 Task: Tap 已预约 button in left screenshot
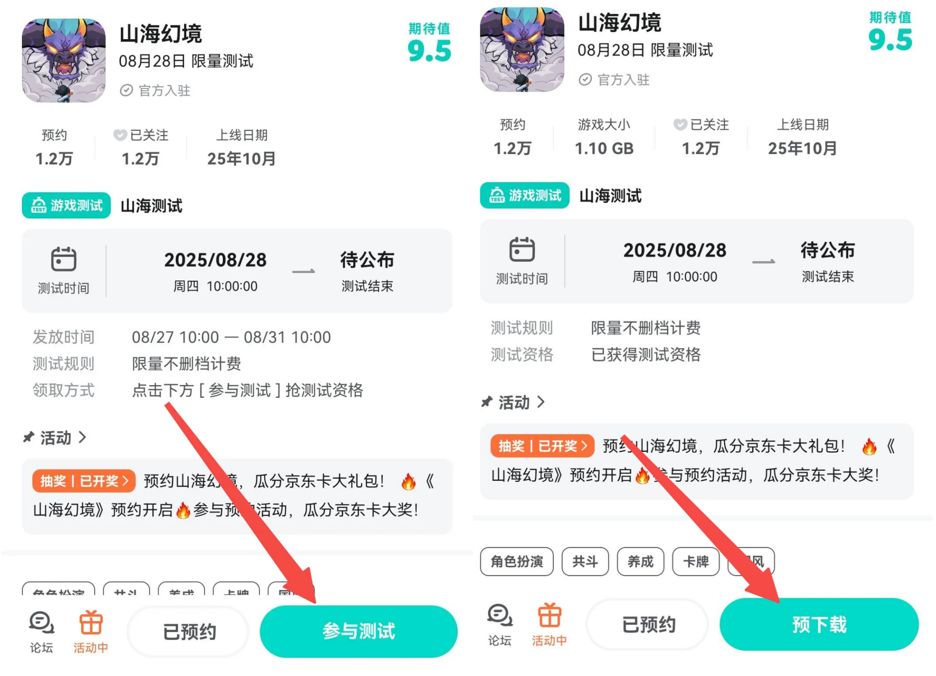tap(189, 631)
